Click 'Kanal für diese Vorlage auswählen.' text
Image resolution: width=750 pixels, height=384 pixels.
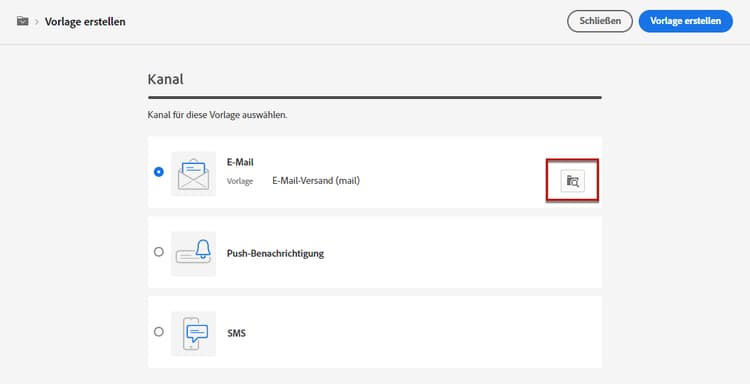pos(218,115)
